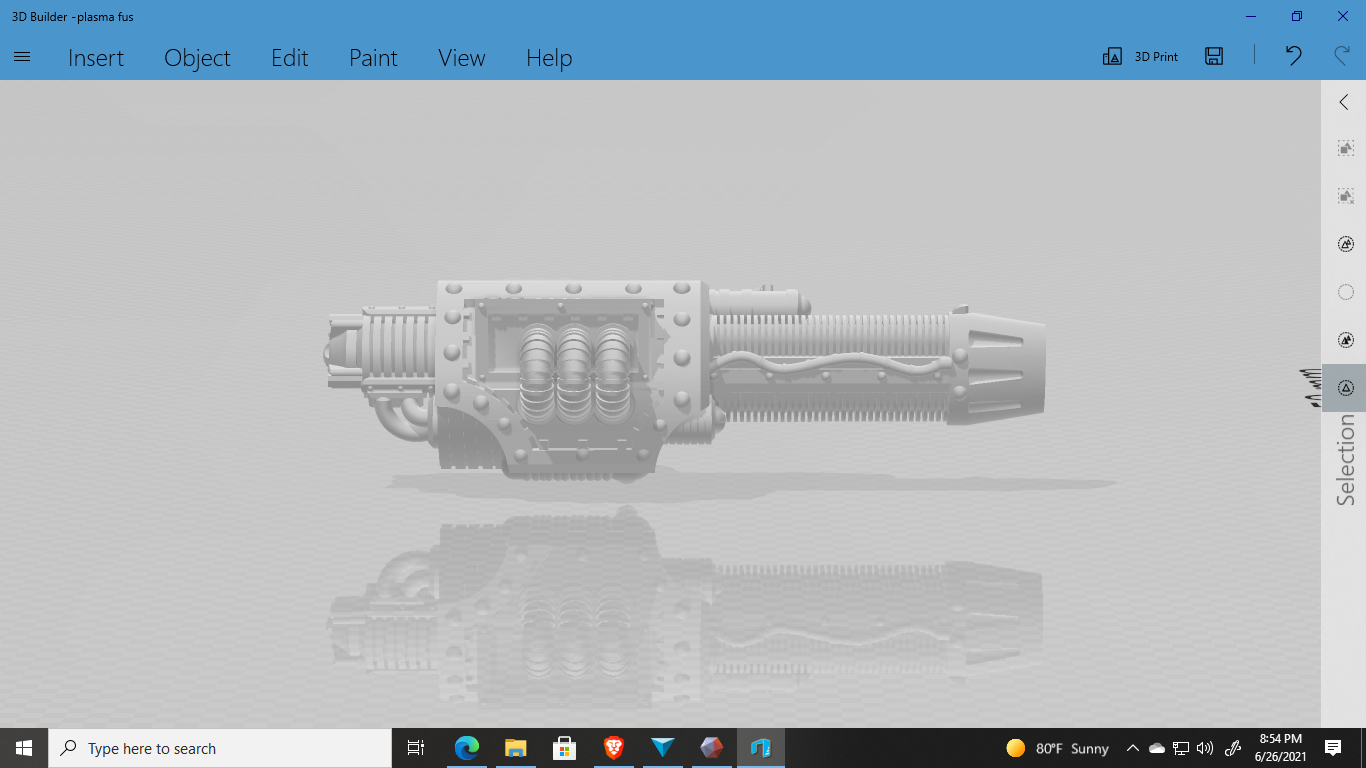Show hidden system tray icons

1133,748
